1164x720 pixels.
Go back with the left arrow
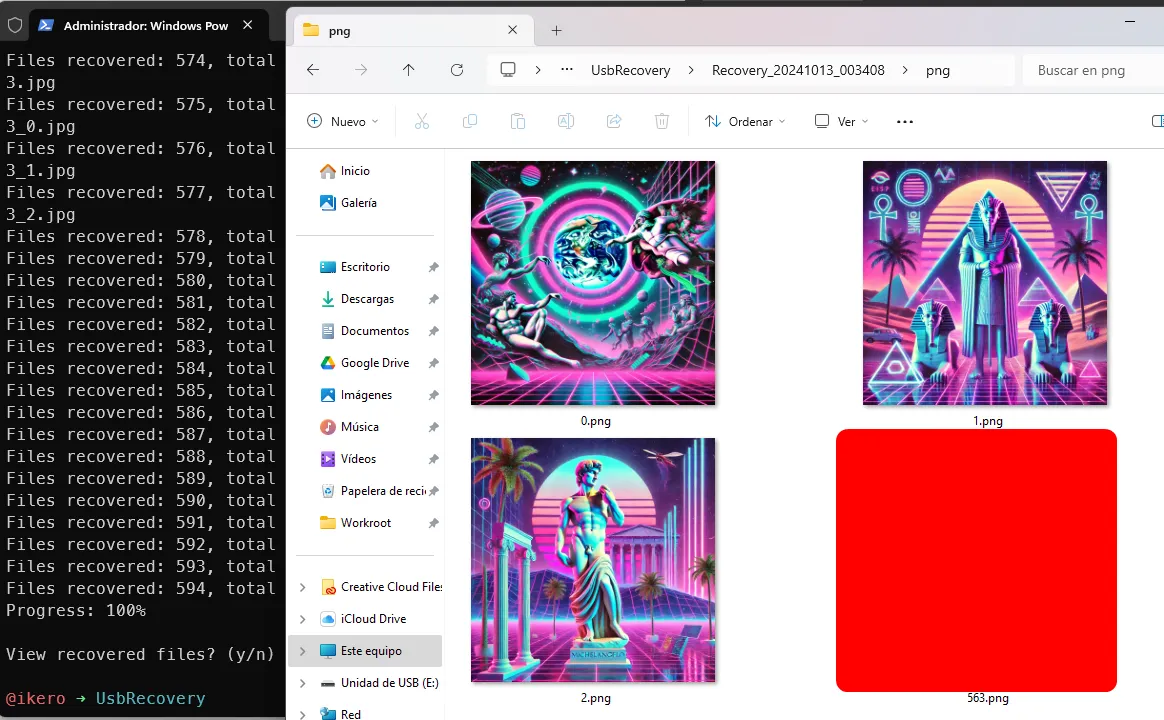coord(313,70)
